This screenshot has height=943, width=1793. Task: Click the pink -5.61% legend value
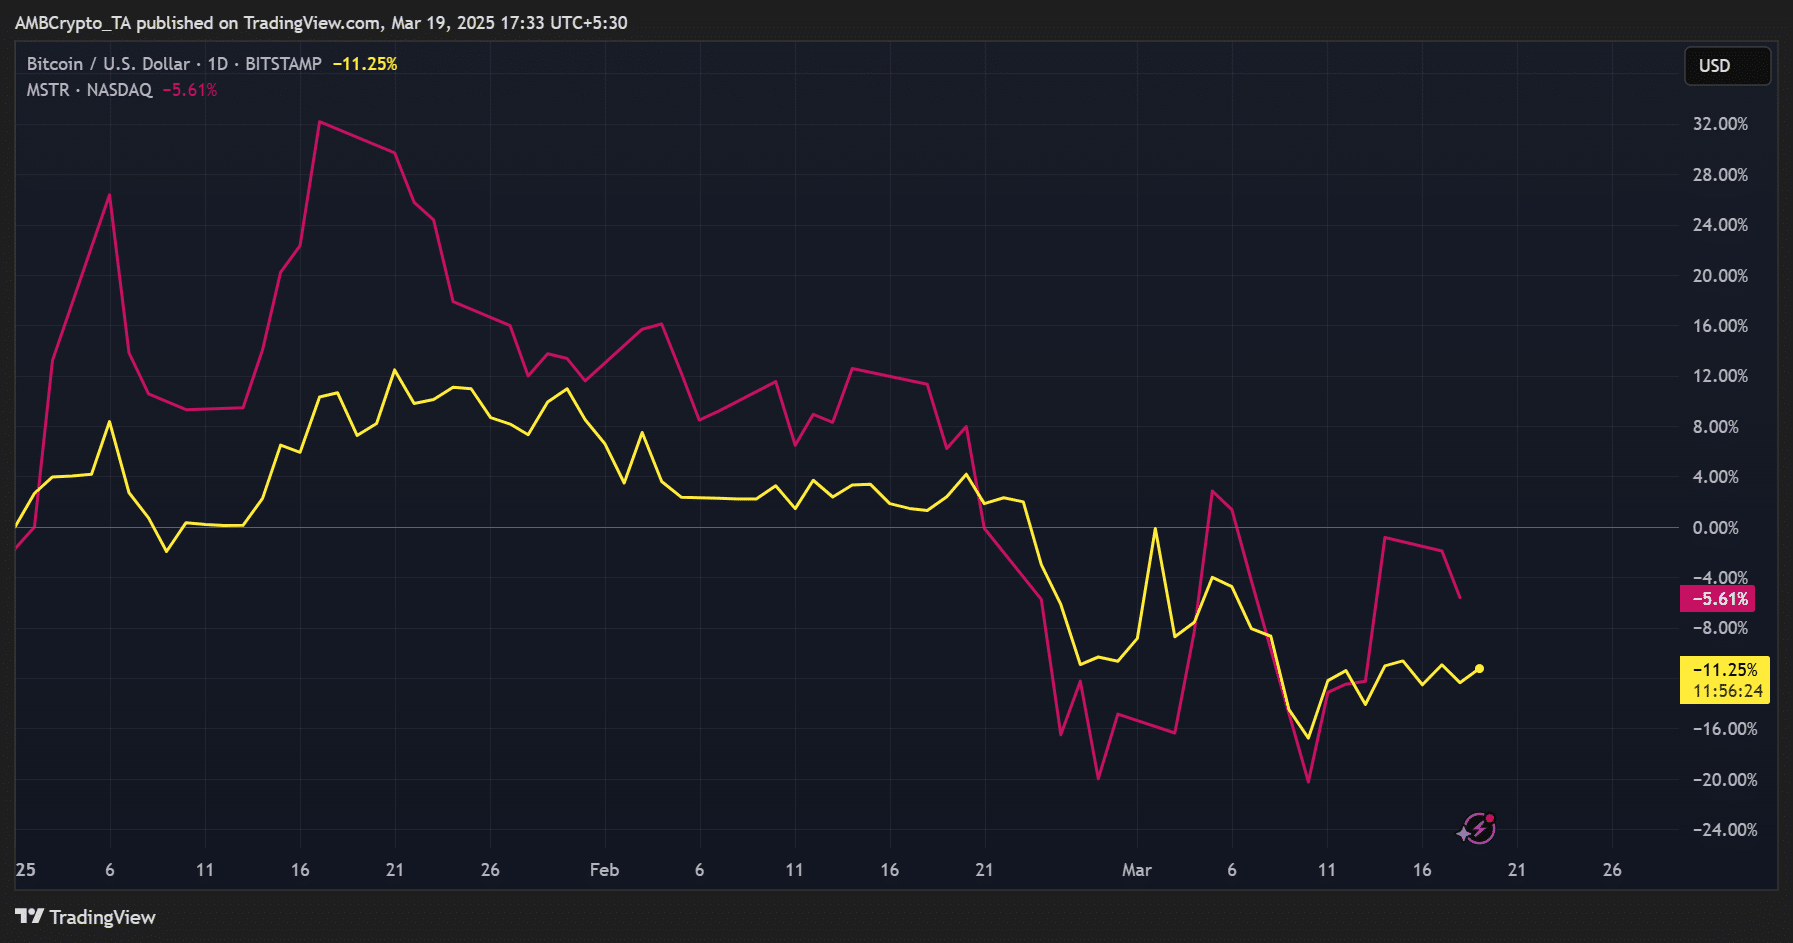click(190, 90)
